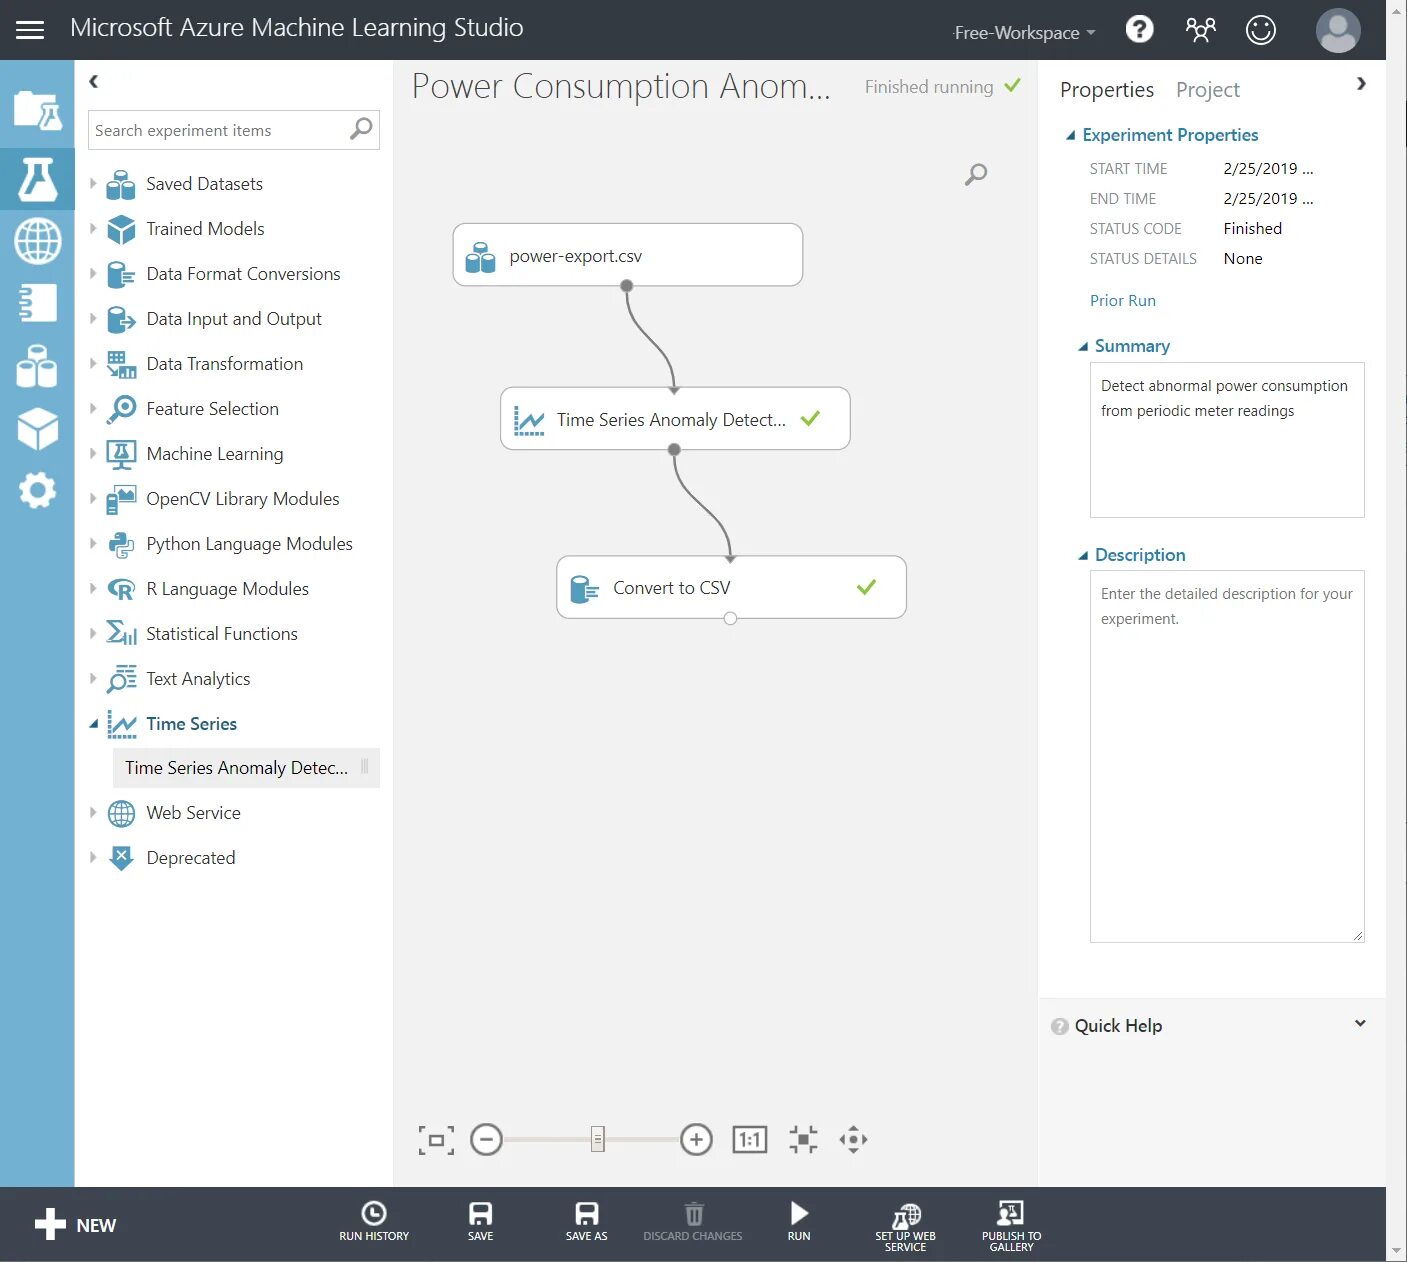Collapse the Time Series category
Viewport: 1407px width, 1262px height.
pyautogui.click(x=93, y=723)
